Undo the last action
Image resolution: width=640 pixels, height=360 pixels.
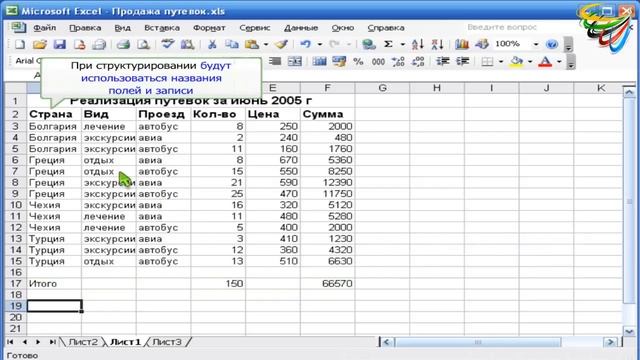305,44
